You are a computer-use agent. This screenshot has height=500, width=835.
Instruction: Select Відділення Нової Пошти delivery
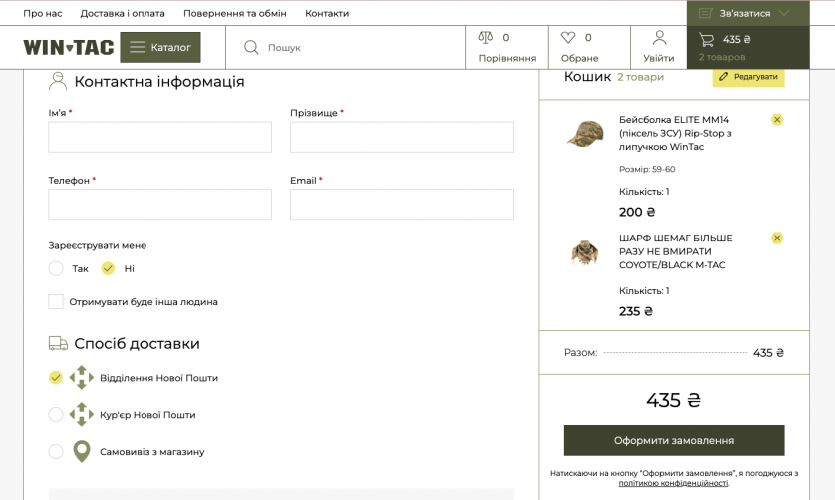coord(56,378)
